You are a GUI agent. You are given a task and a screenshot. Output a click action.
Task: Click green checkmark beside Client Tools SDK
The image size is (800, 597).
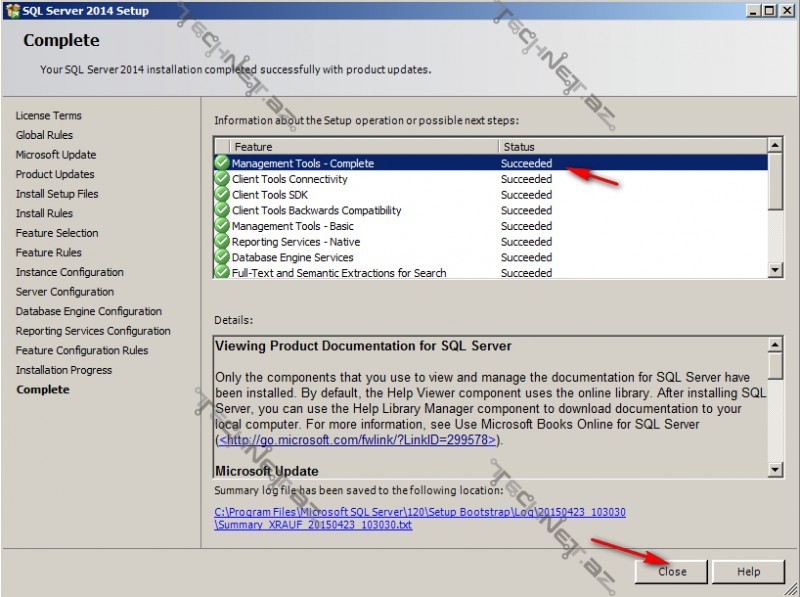point(222,195)
